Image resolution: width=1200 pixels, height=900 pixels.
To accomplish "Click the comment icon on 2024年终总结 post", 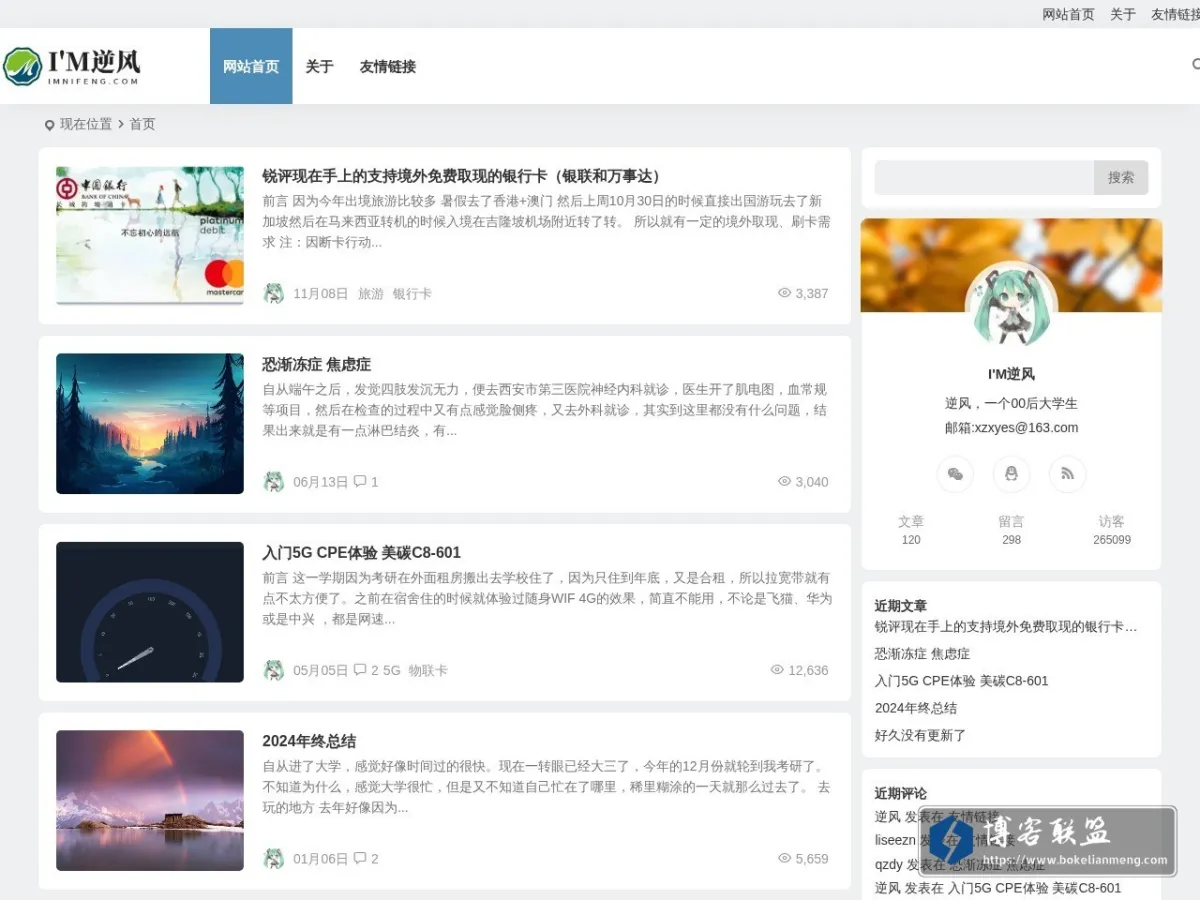I will pos(360,858).
